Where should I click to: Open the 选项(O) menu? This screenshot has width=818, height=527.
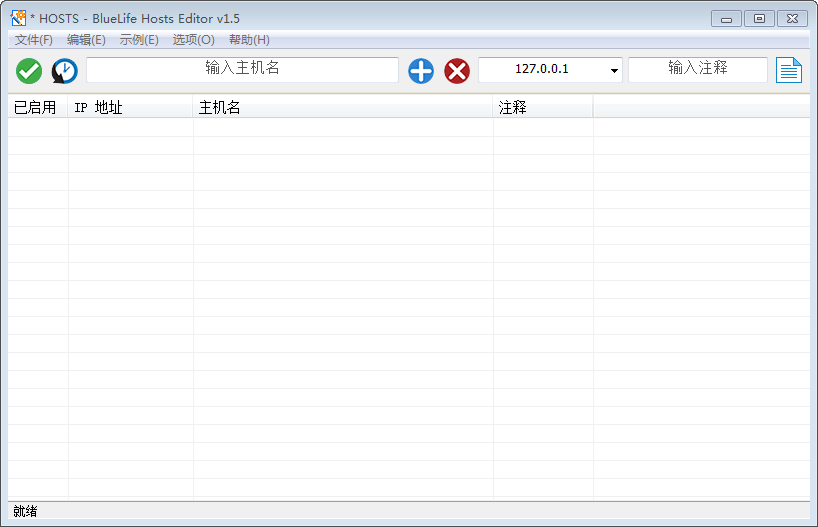click(193, 40)
